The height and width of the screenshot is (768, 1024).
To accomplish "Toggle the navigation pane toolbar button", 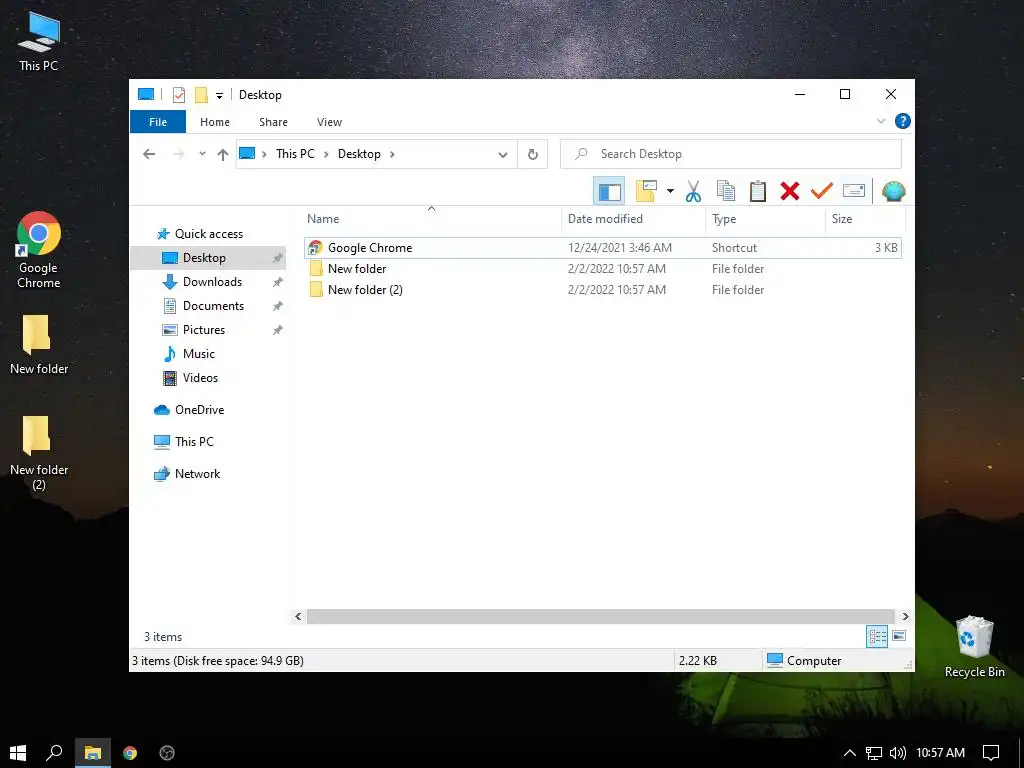I will pos(609,191).
